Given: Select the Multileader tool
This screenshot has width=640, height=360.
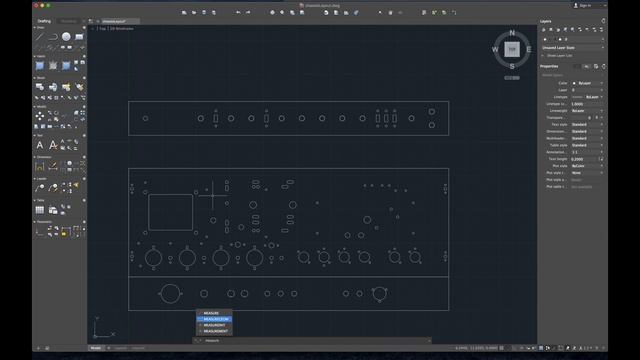Looking at the screenshot, I should coord(40,188).
